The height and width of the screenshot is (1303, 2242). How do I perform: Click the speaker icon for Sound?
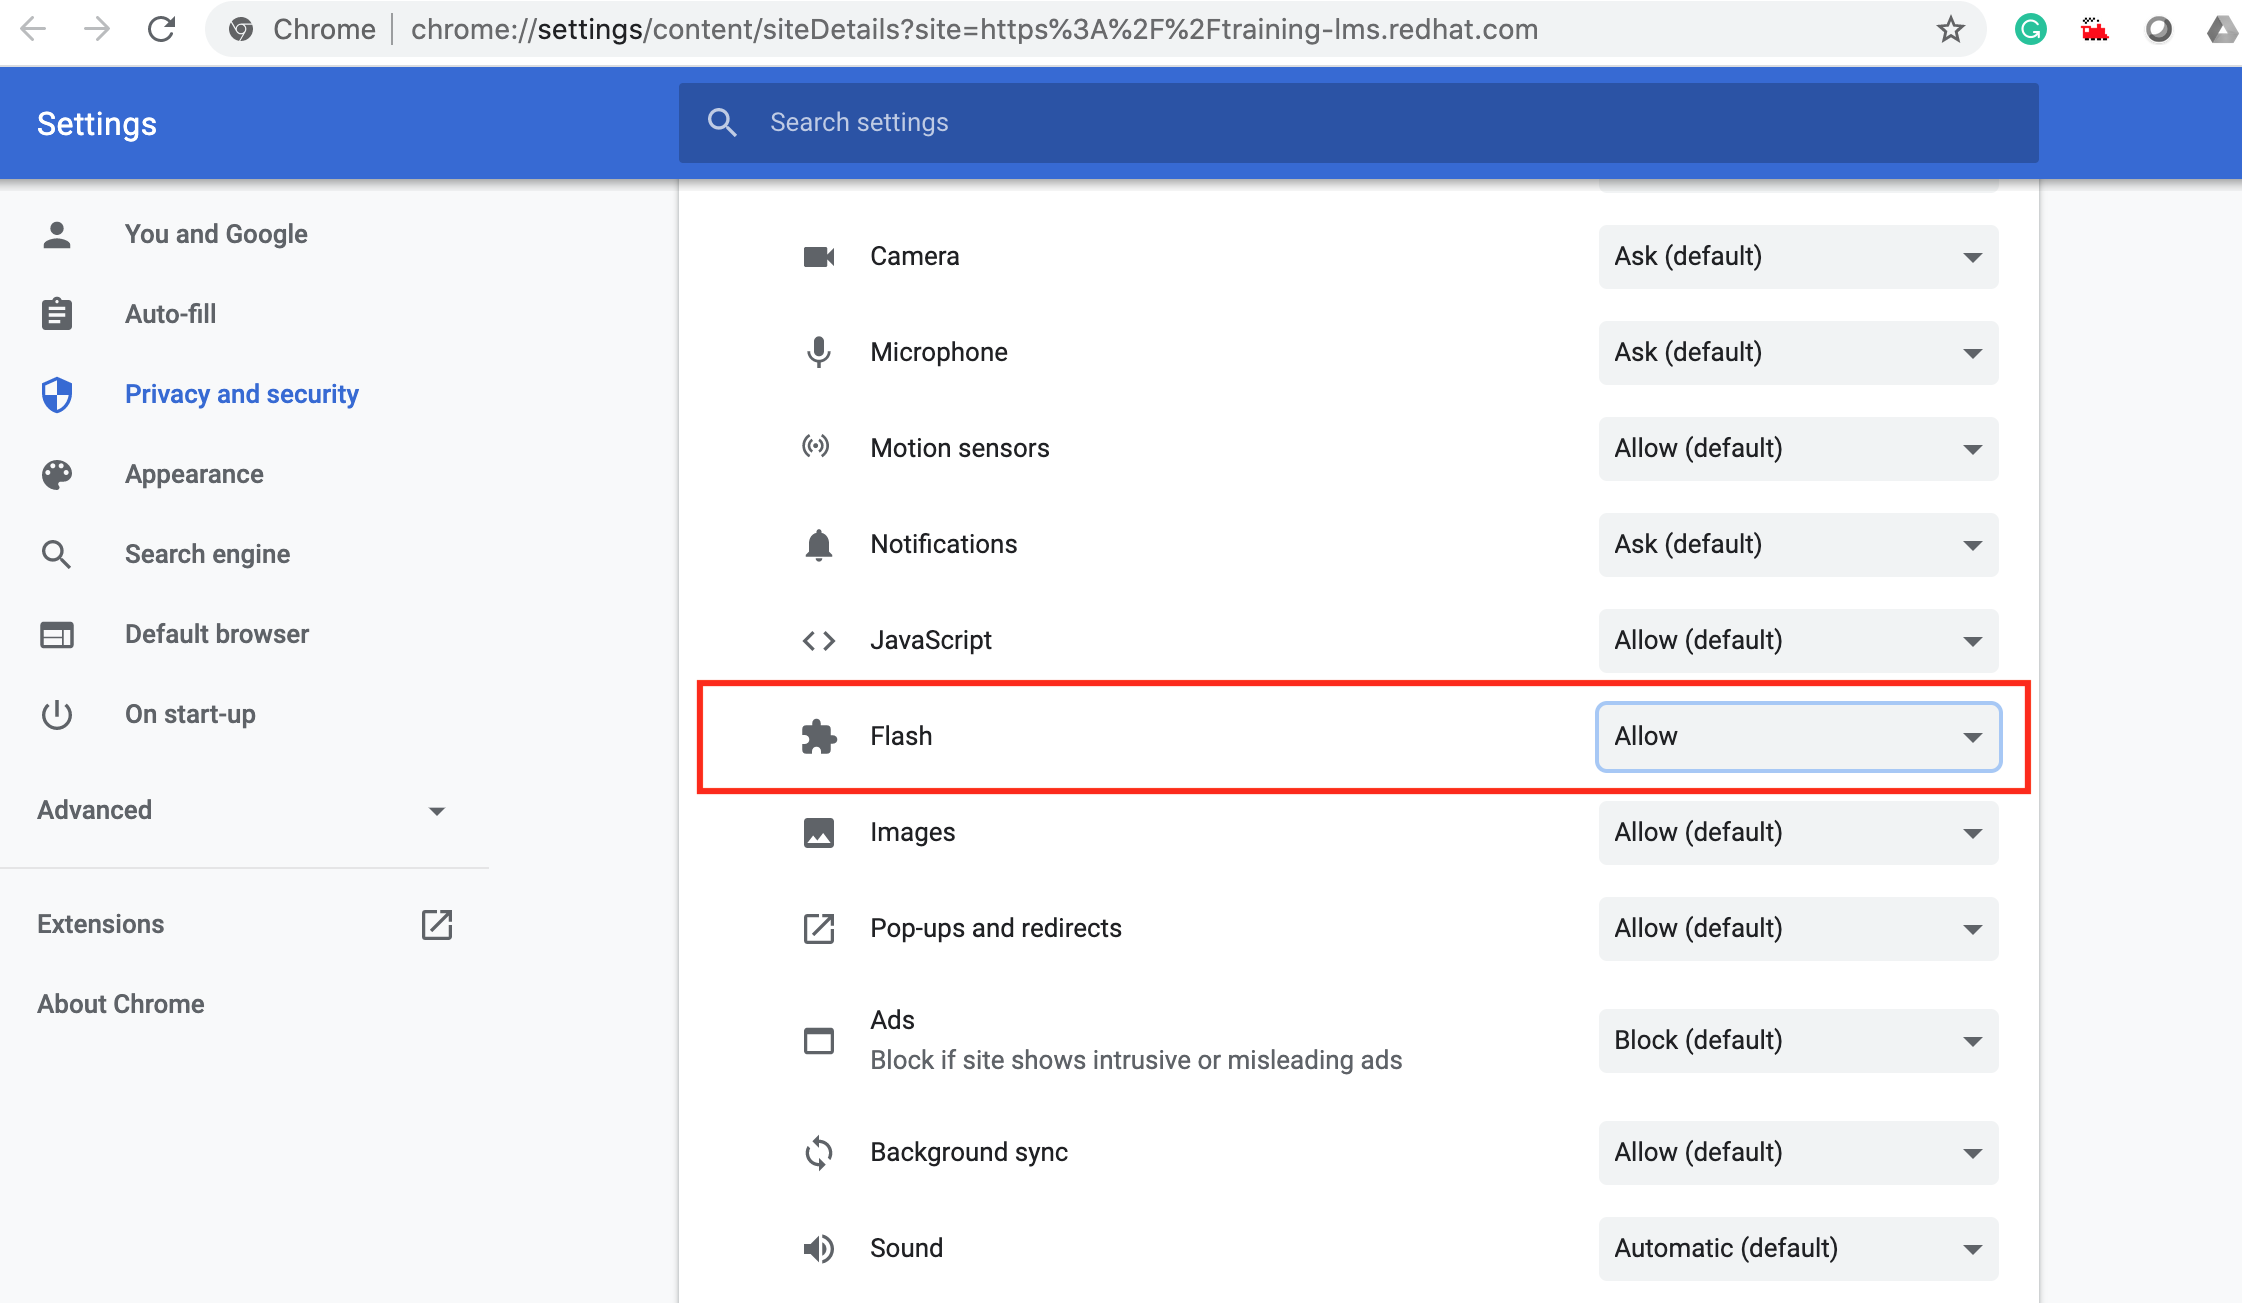click(819, 1248)
